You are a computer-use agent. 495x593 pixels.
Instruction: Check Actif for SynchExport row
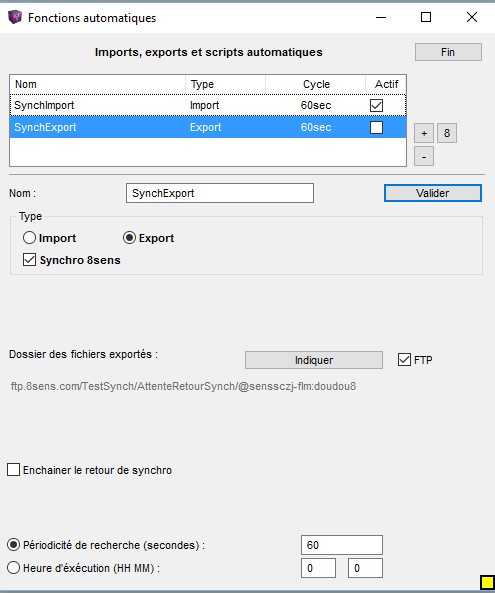pos(376,127)
